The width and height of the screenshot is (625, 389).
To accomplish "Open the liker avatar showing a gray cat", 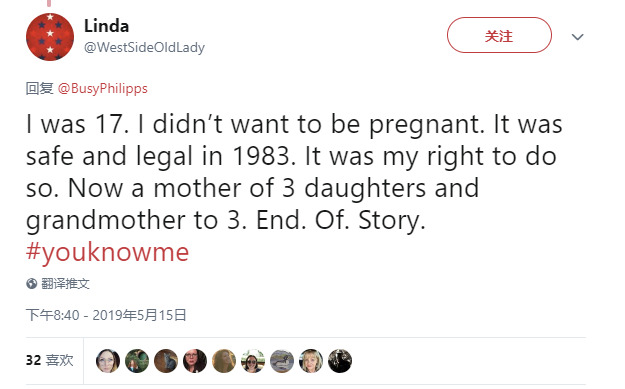I will [166, 361].
